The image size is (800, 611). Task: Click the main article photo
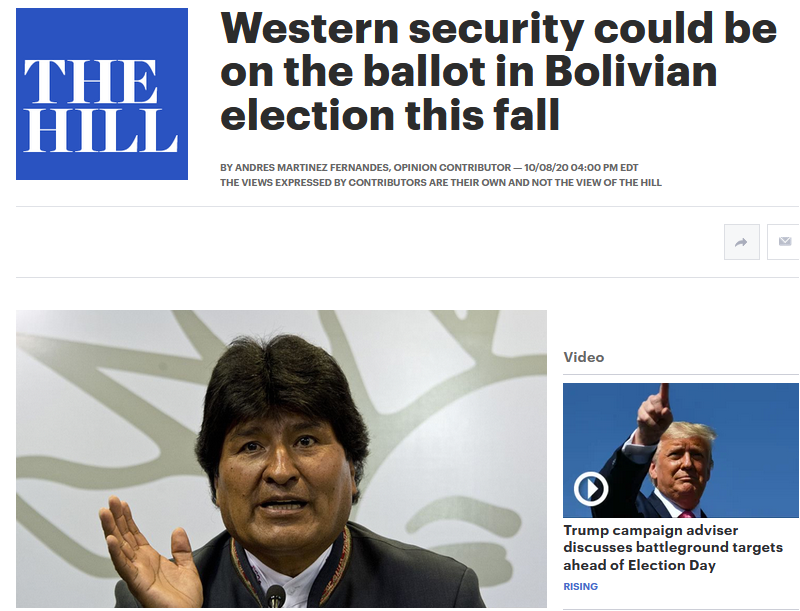pos(281,459)
